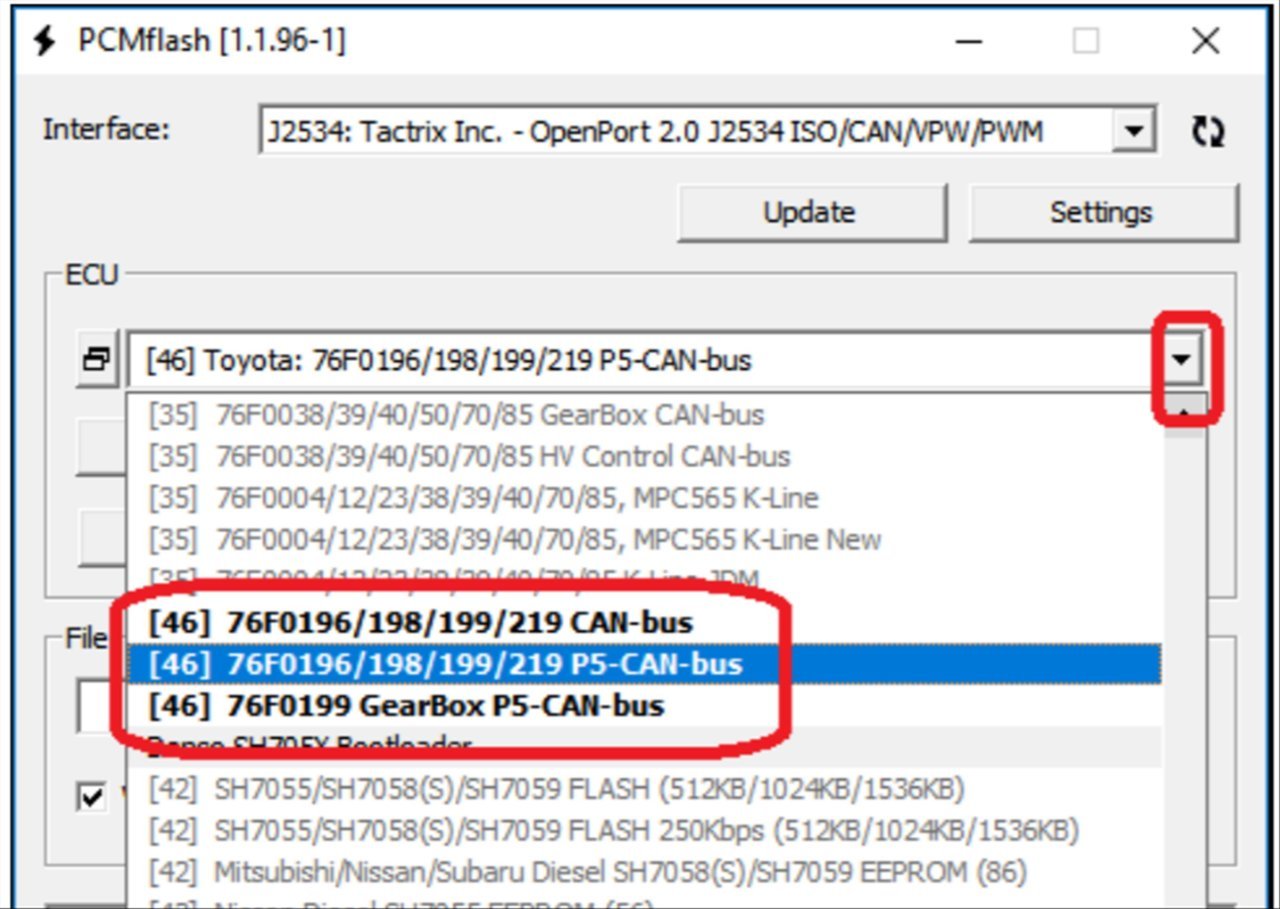The height and width of the screenshot is (909, 1280).
Task: Click the Update button
Action: tap(810, 212)
